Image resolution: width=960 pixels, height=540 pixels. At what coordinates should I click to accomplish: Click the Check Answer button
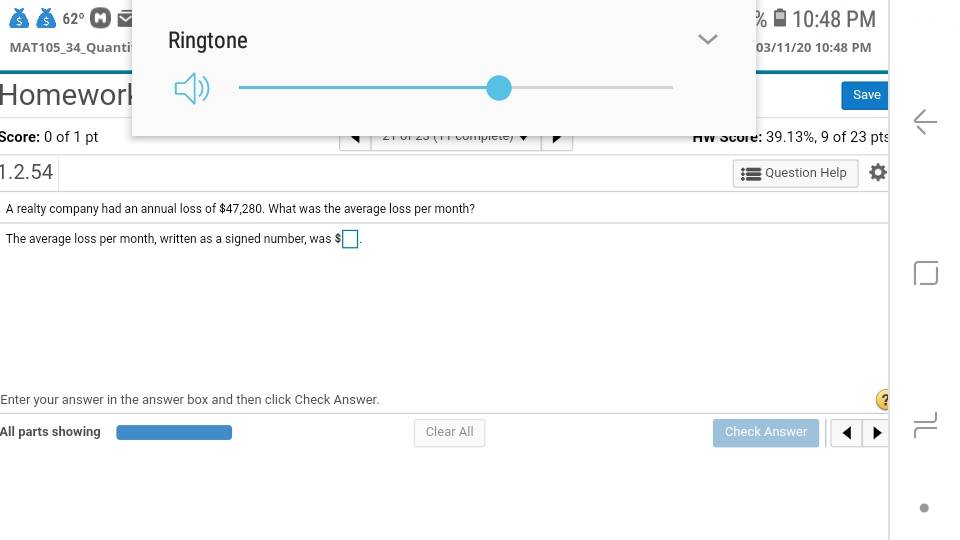point(765,433)
